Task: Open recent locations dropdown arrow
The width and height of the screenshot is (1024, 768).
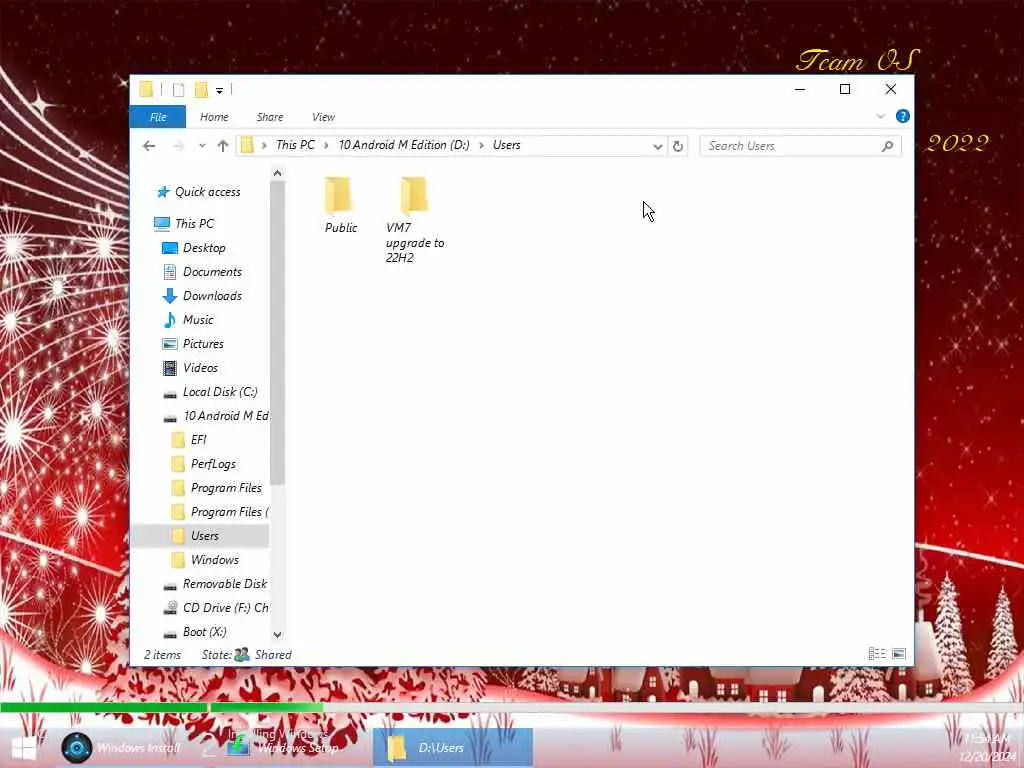Action: click(x=202, y=146)
